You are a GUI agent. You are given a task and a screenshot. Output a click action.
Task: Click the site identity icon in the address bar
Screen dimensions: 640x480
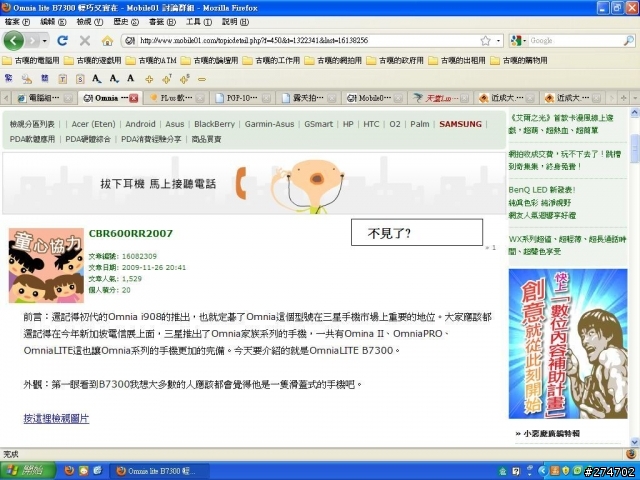tap(130, 40)
